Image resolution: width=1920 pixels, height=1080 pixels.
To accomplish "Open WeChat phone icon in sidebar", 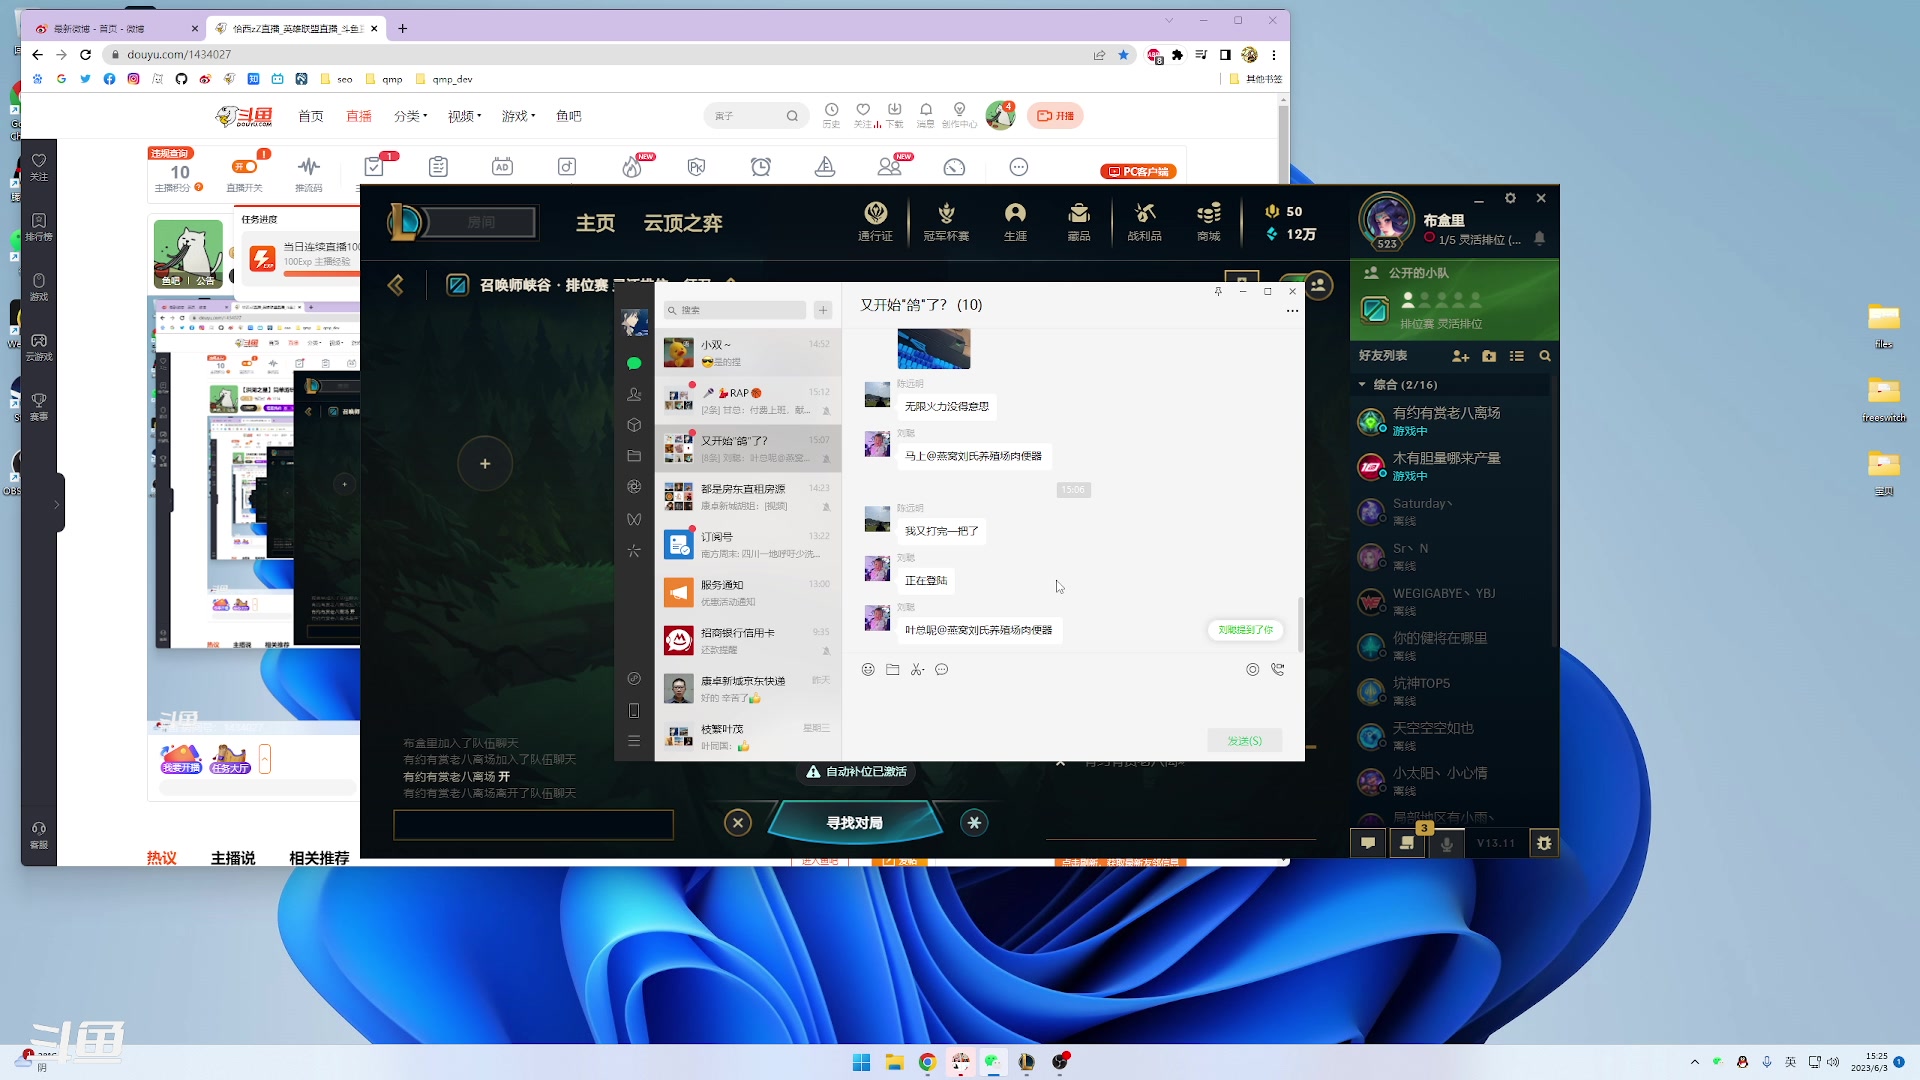I will [634, 711].
